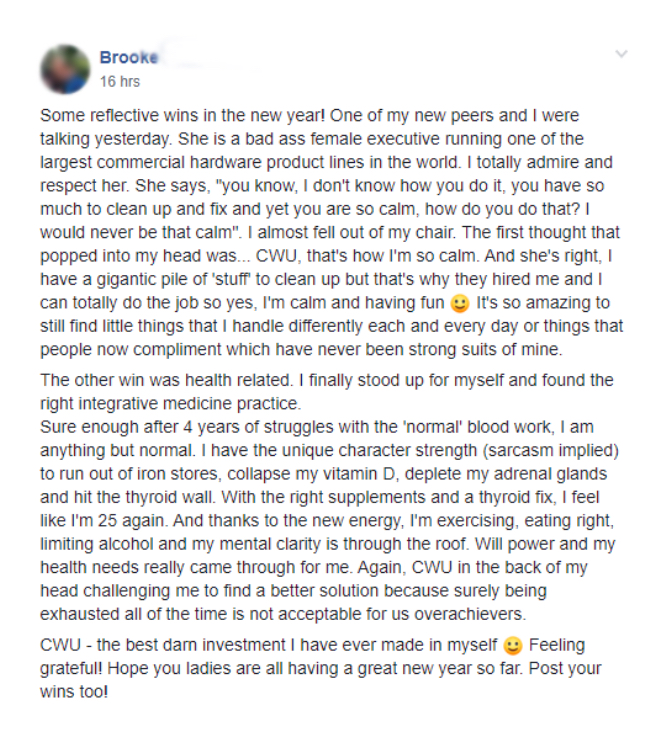Image resolution: width=666 pixels, height=746 pixels.
Task: Click the text 'CWU - the best darn investment'
Action: pos(163,646)
